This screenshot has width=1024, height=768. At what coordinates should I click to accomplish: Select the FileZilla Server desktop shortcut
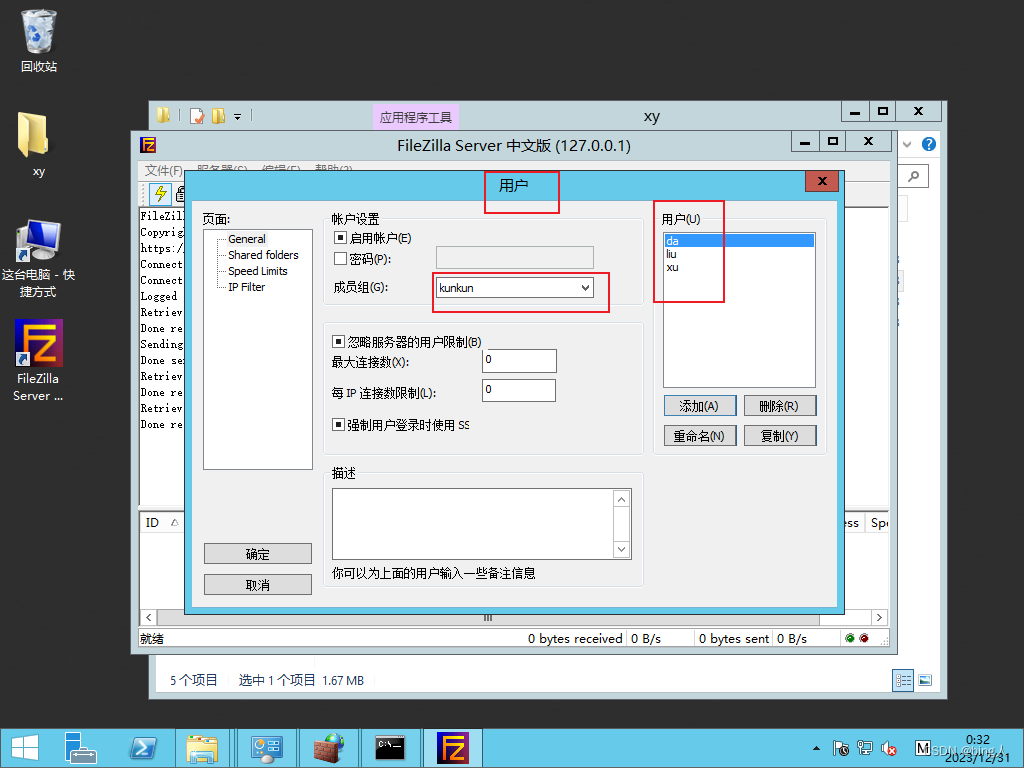click(39, 360)
